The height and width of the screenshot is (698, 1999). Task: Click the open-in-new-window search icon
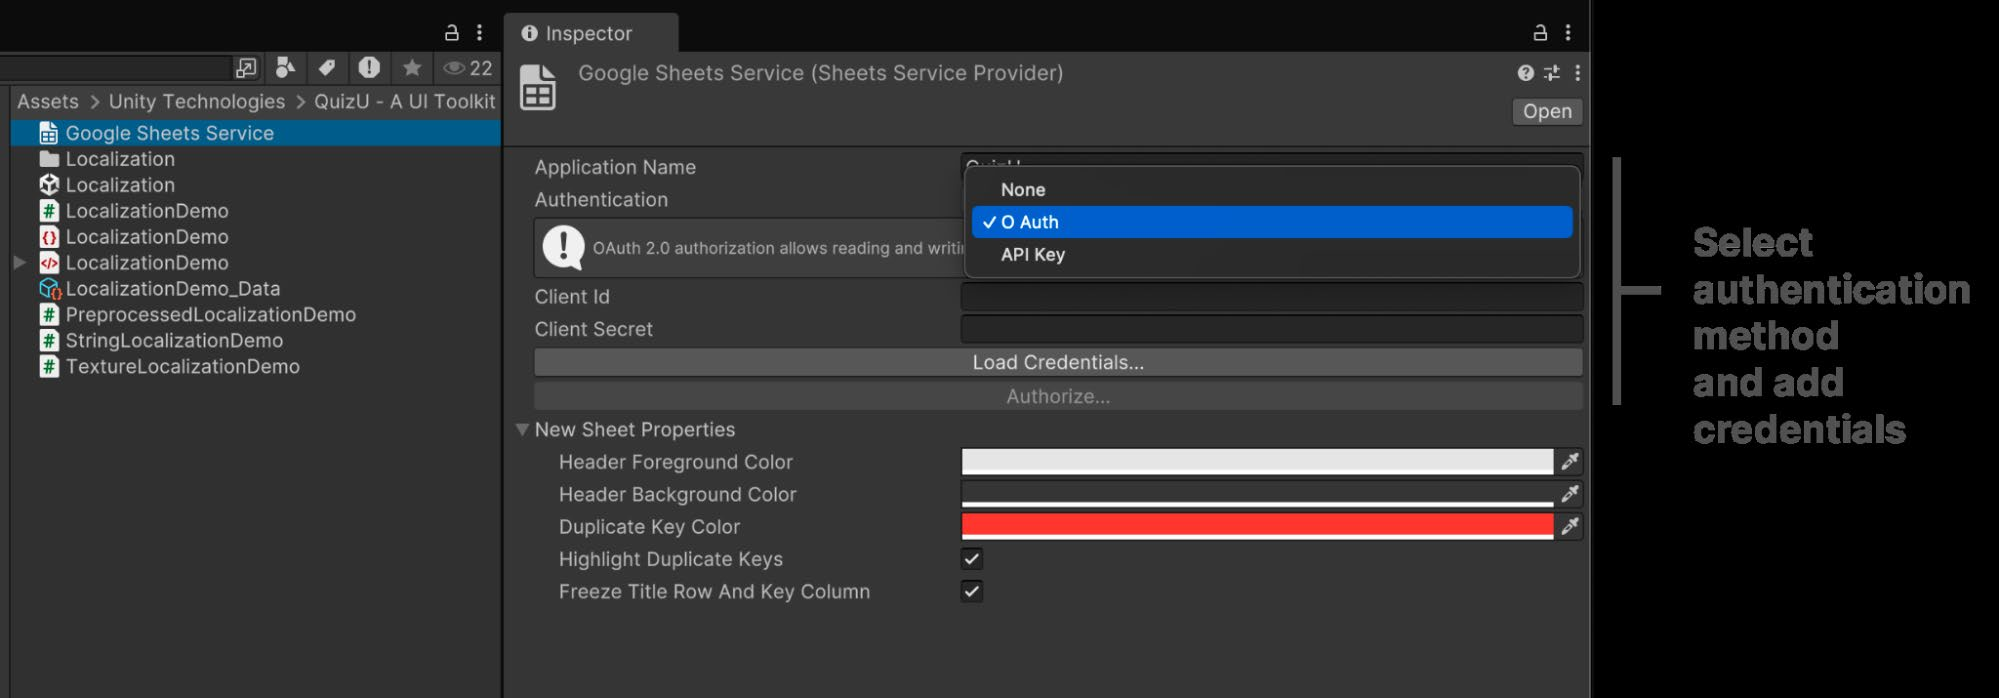(246, 67)
